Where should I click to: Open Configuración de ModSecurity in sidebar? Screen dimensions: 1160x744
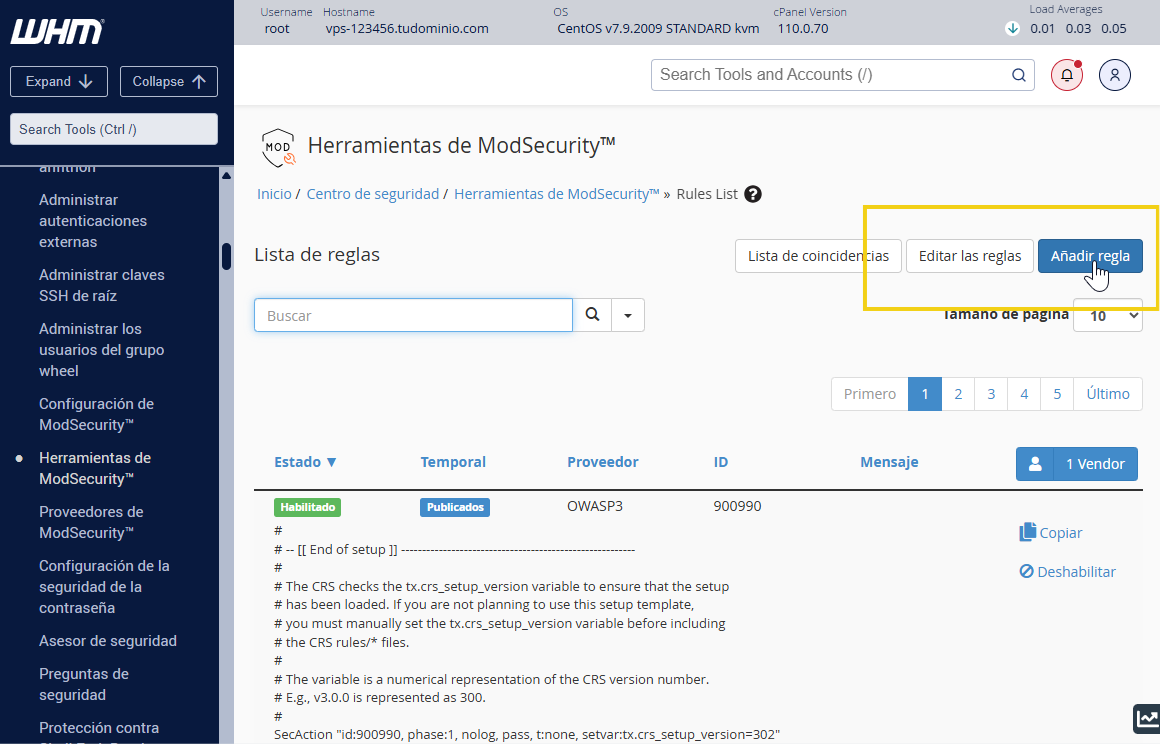pos(97,414)
